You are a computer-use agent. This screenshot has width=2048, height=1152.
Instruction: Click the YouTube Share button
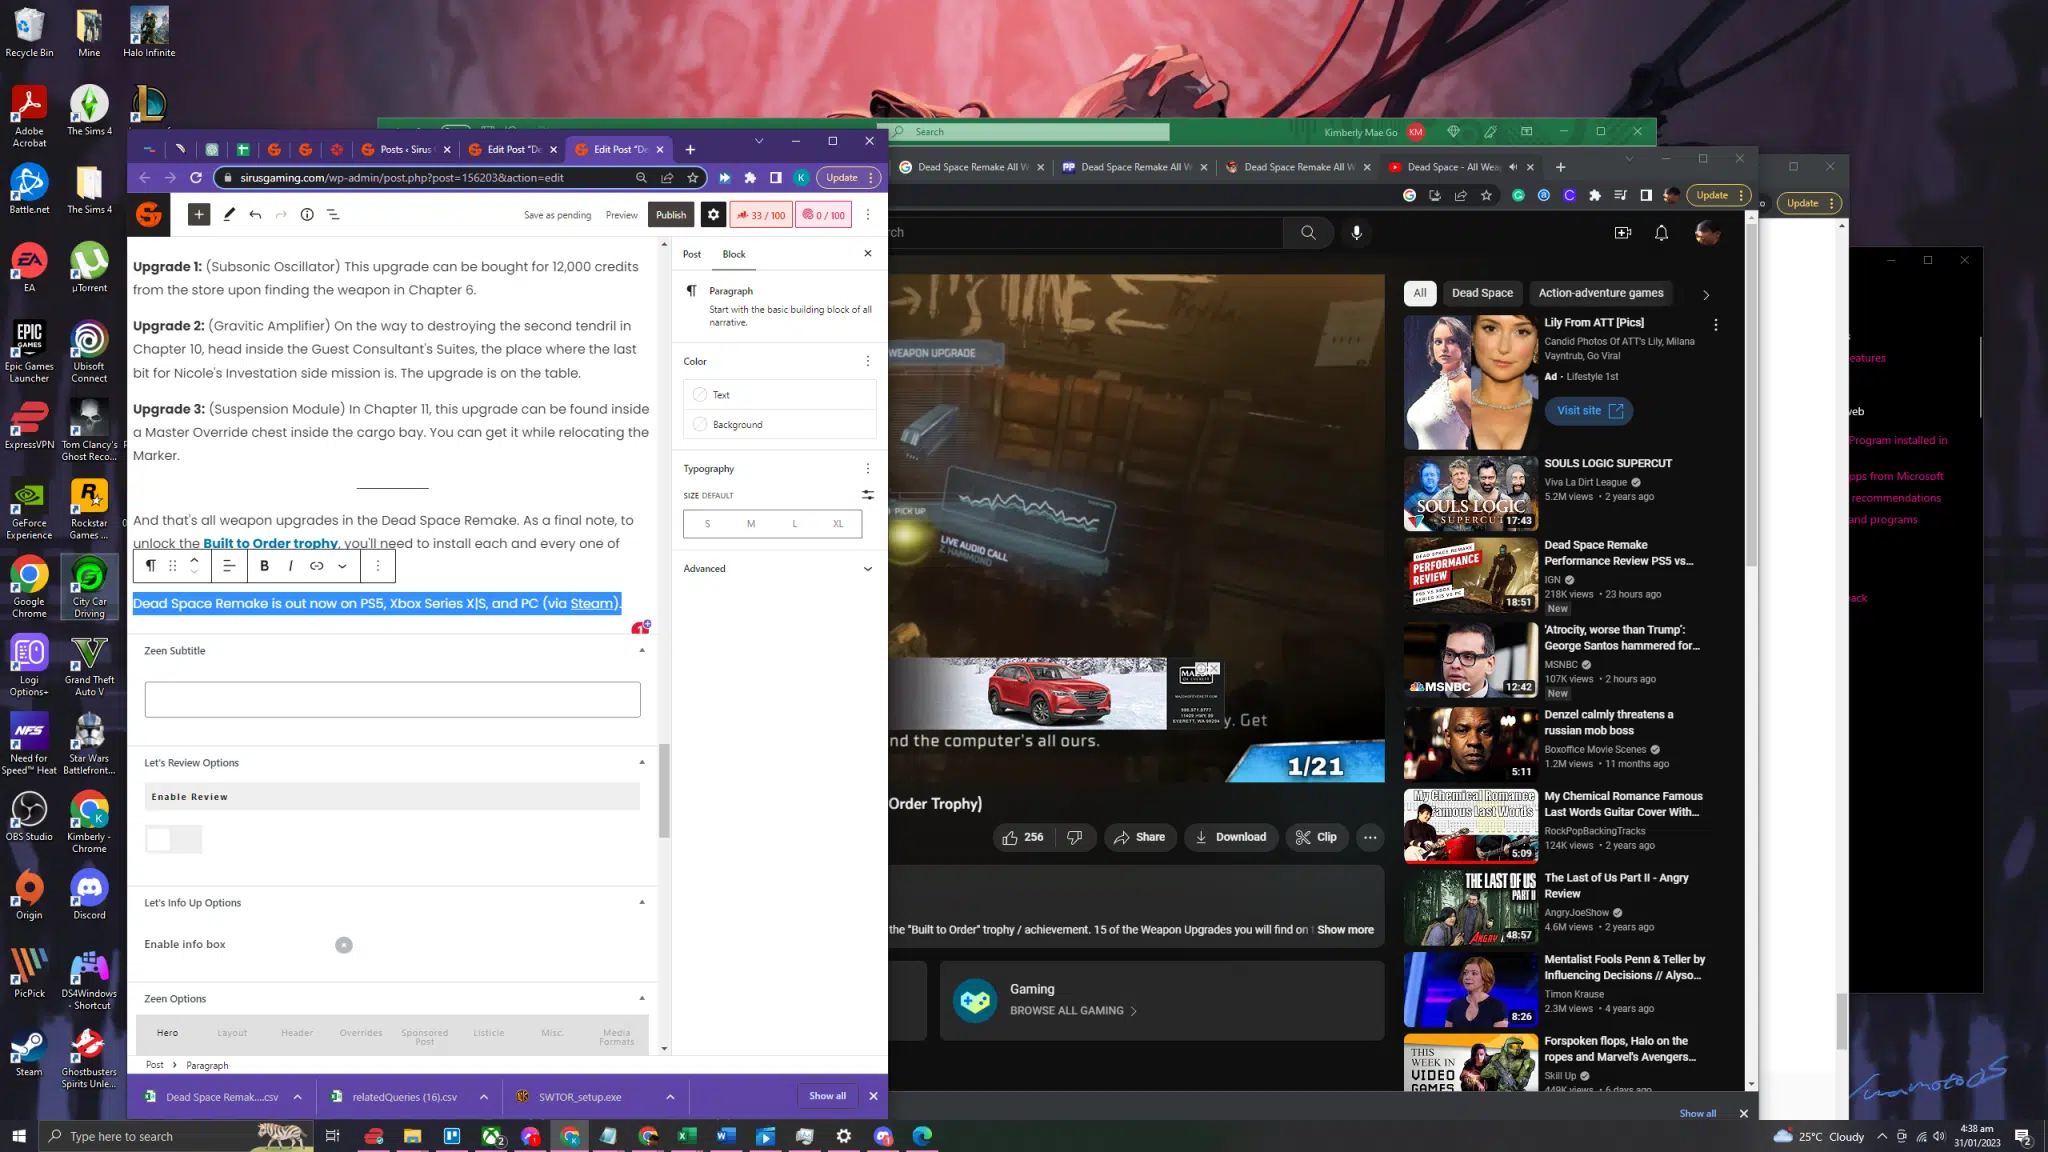tap(1140, 837)
